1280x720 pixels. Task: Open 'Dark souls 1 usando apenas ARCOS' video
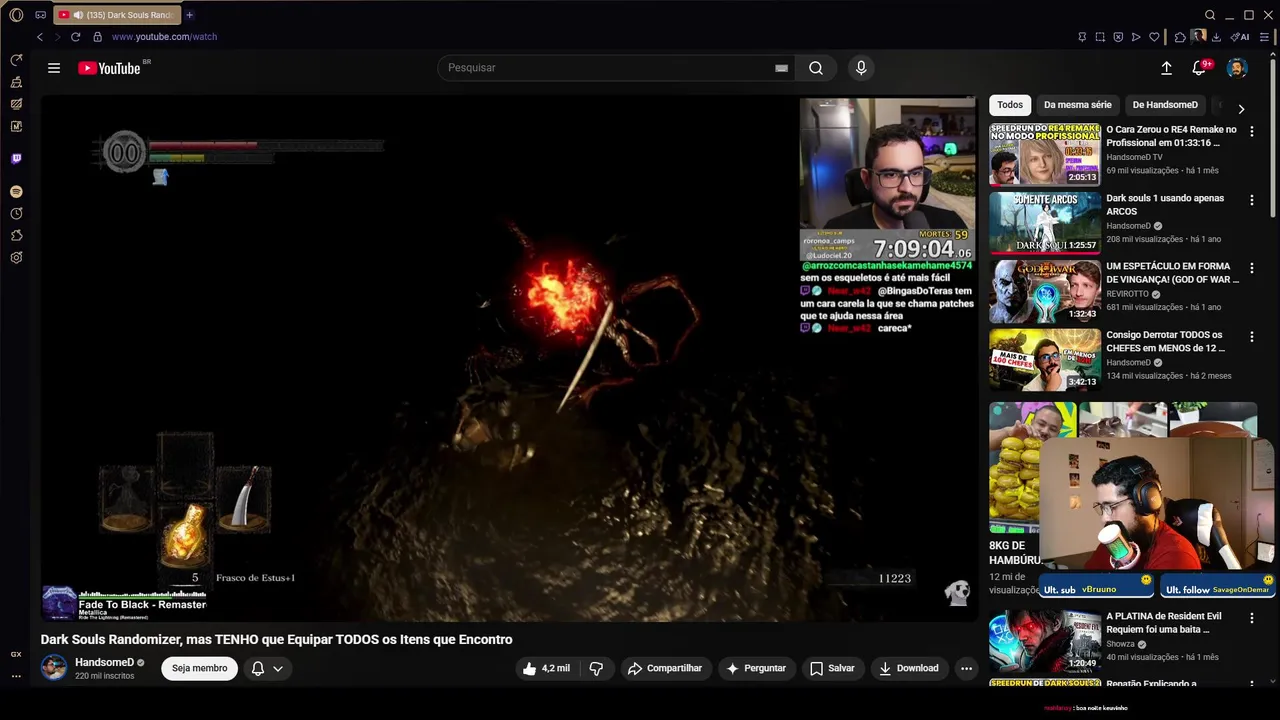(x=1165, y=205)
